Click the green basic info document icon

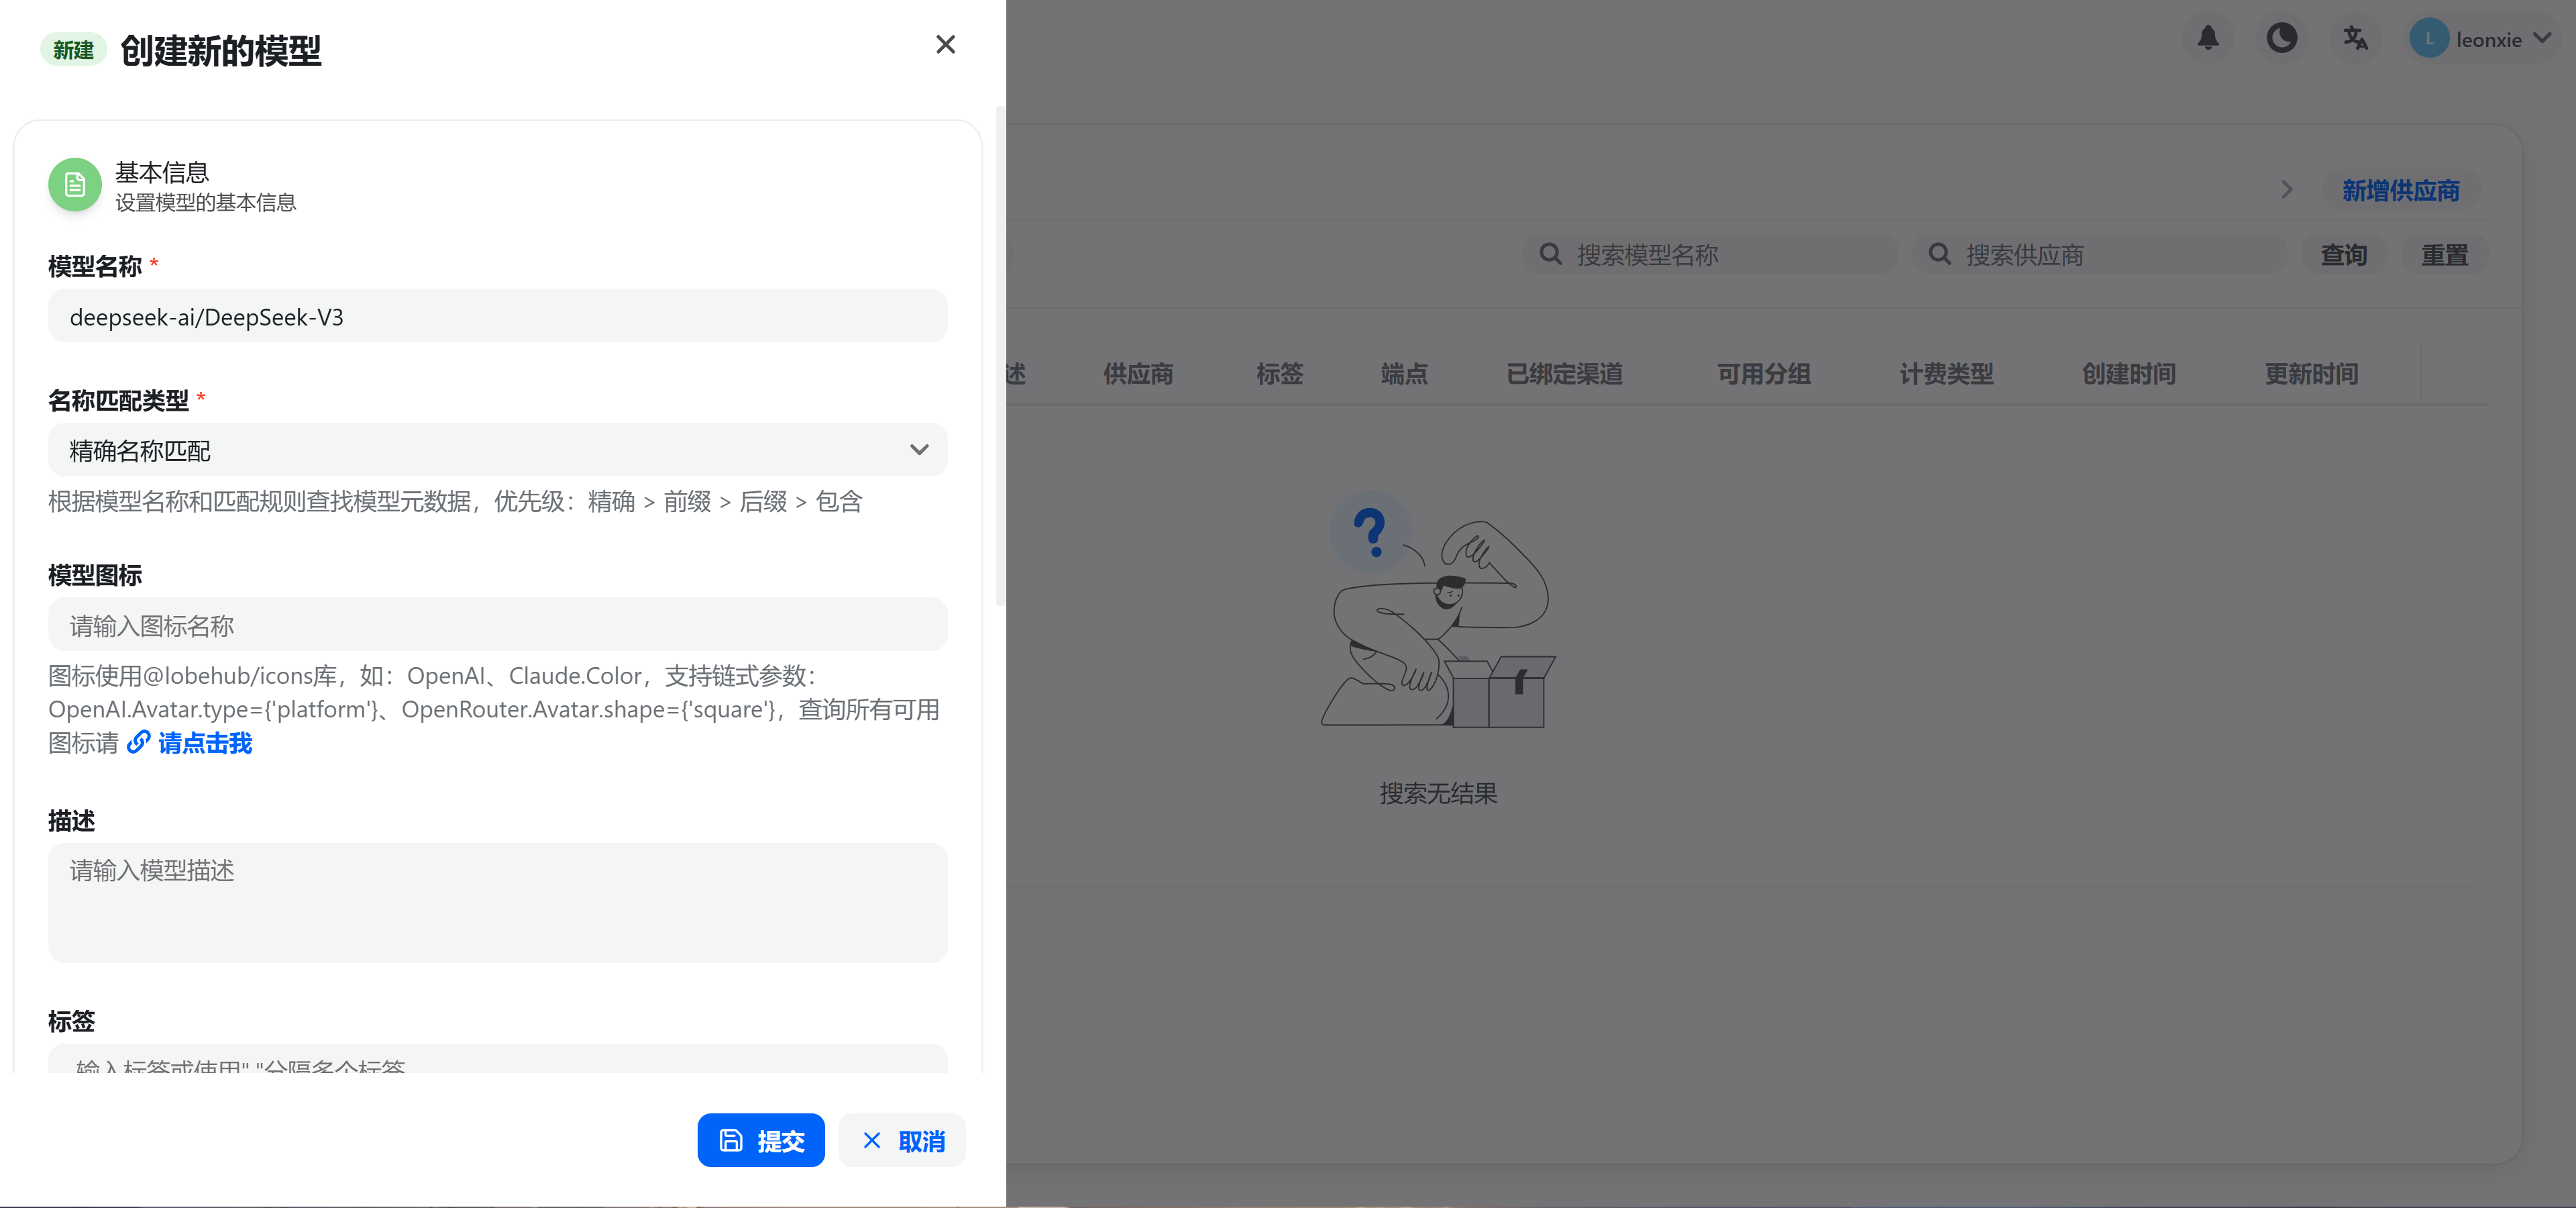pyautogui.click(x=75, y=185)
